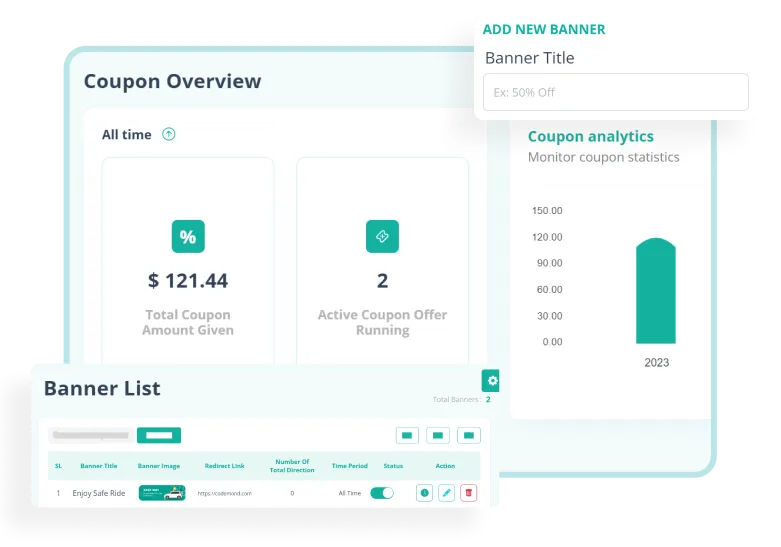
Task: Click the ADD NEW BANNER heading
Action: (x=544, y=29)
